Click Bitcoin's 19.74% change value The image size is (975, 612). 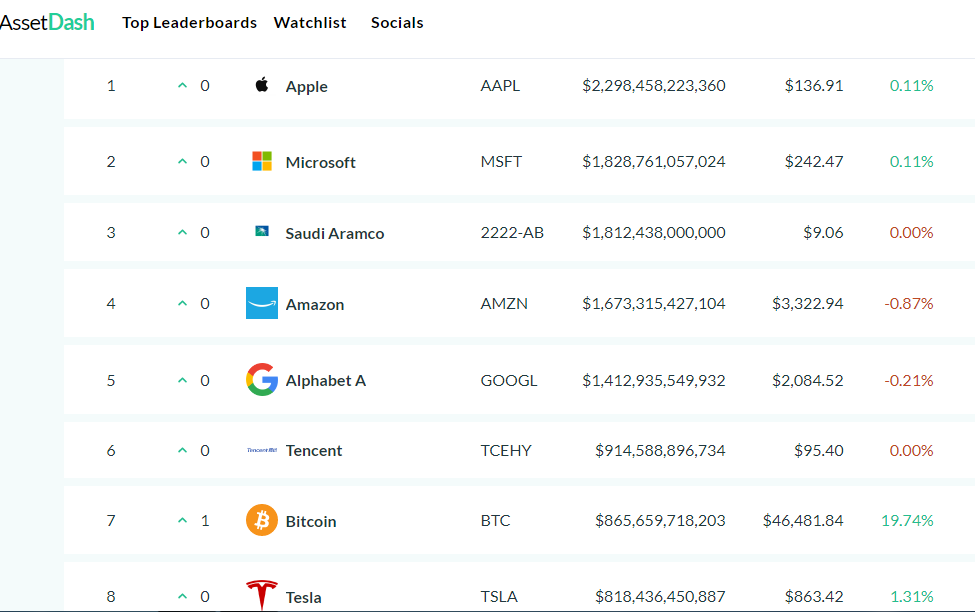tap(907, 520)
